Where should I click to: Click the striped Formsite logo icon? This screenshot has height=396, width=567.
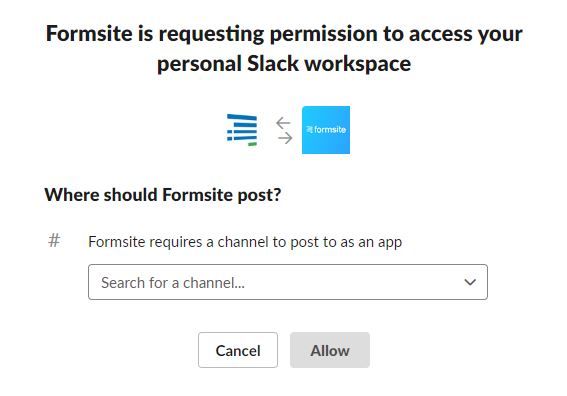242,130
